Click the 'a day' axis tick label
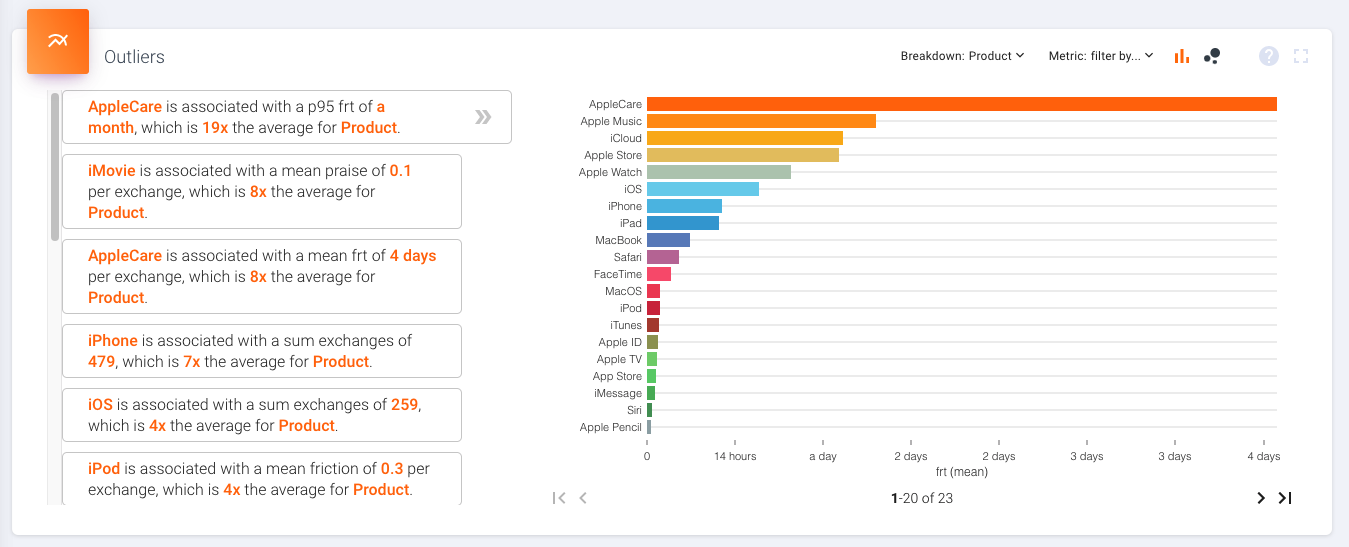1349x547 pixels. (x=823, y=456)
